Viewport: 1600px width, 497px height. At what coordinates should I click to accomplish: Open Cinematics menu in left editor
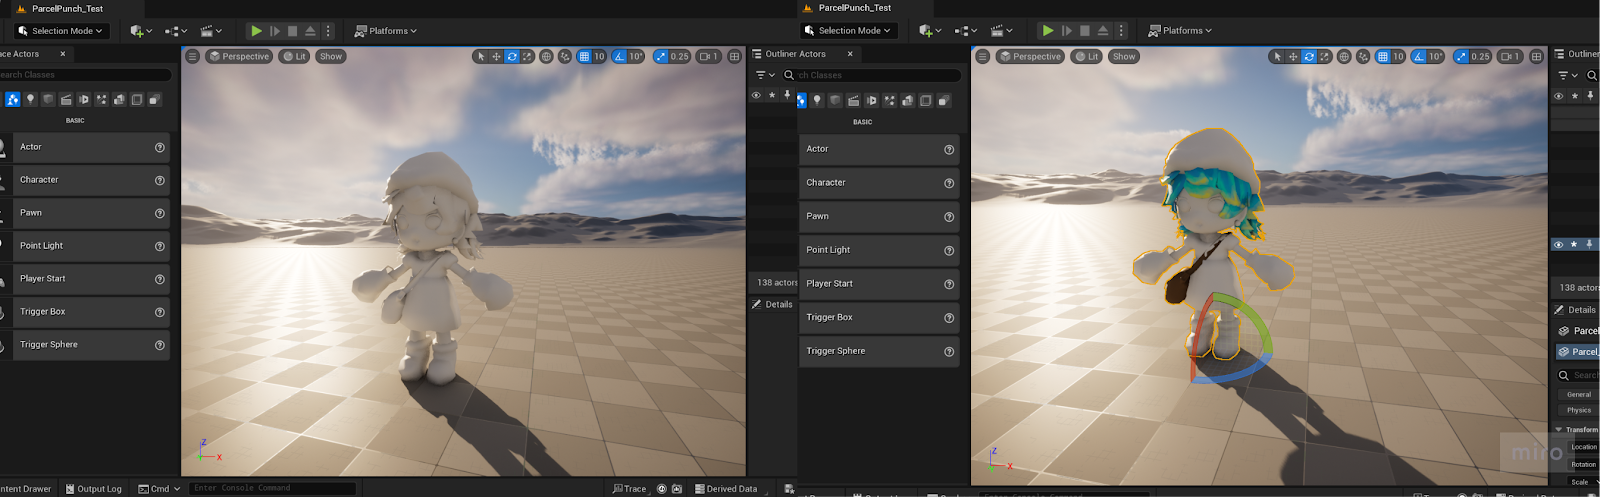pos(211,31)
